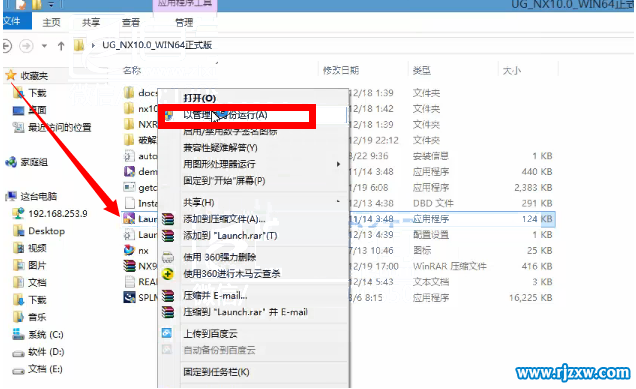Click the forward navigation arrow button
The width and height of the screenshot is (636, 389).
(27, 45)
